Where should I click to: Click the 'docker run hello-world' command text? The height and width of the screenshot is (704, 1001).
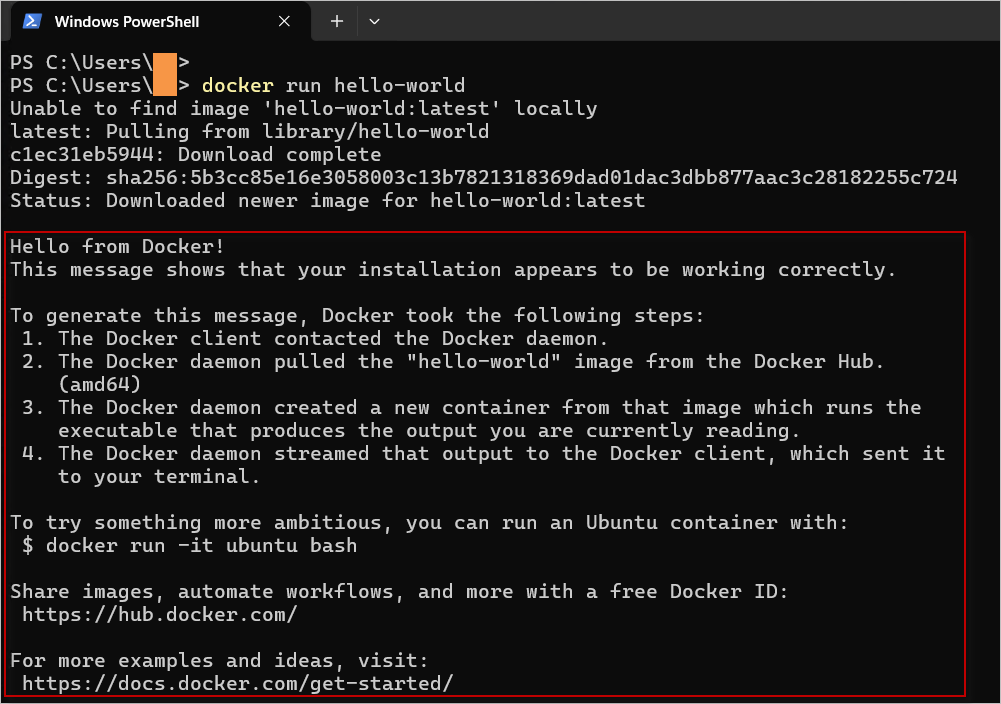(333, 86)
